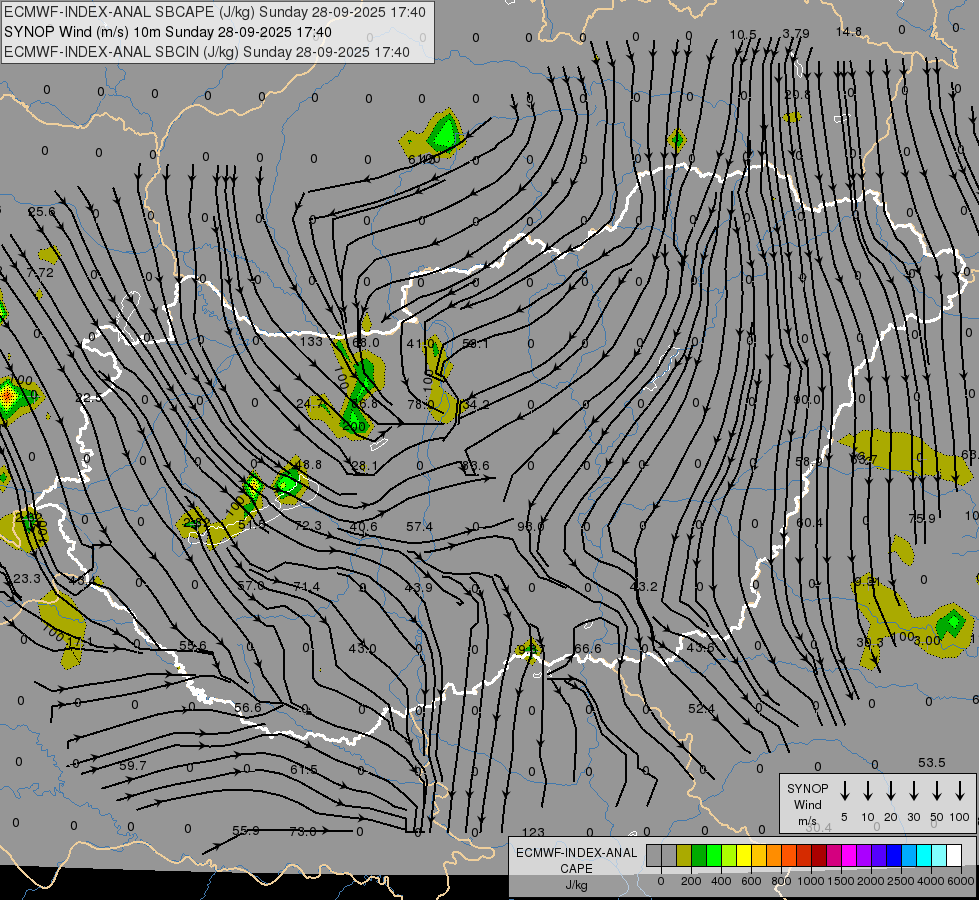The height and width of the screenshot is (900, 979).
Task: Click the SBCIN header line
Action: pyautogui.click(x=207, y=52)
